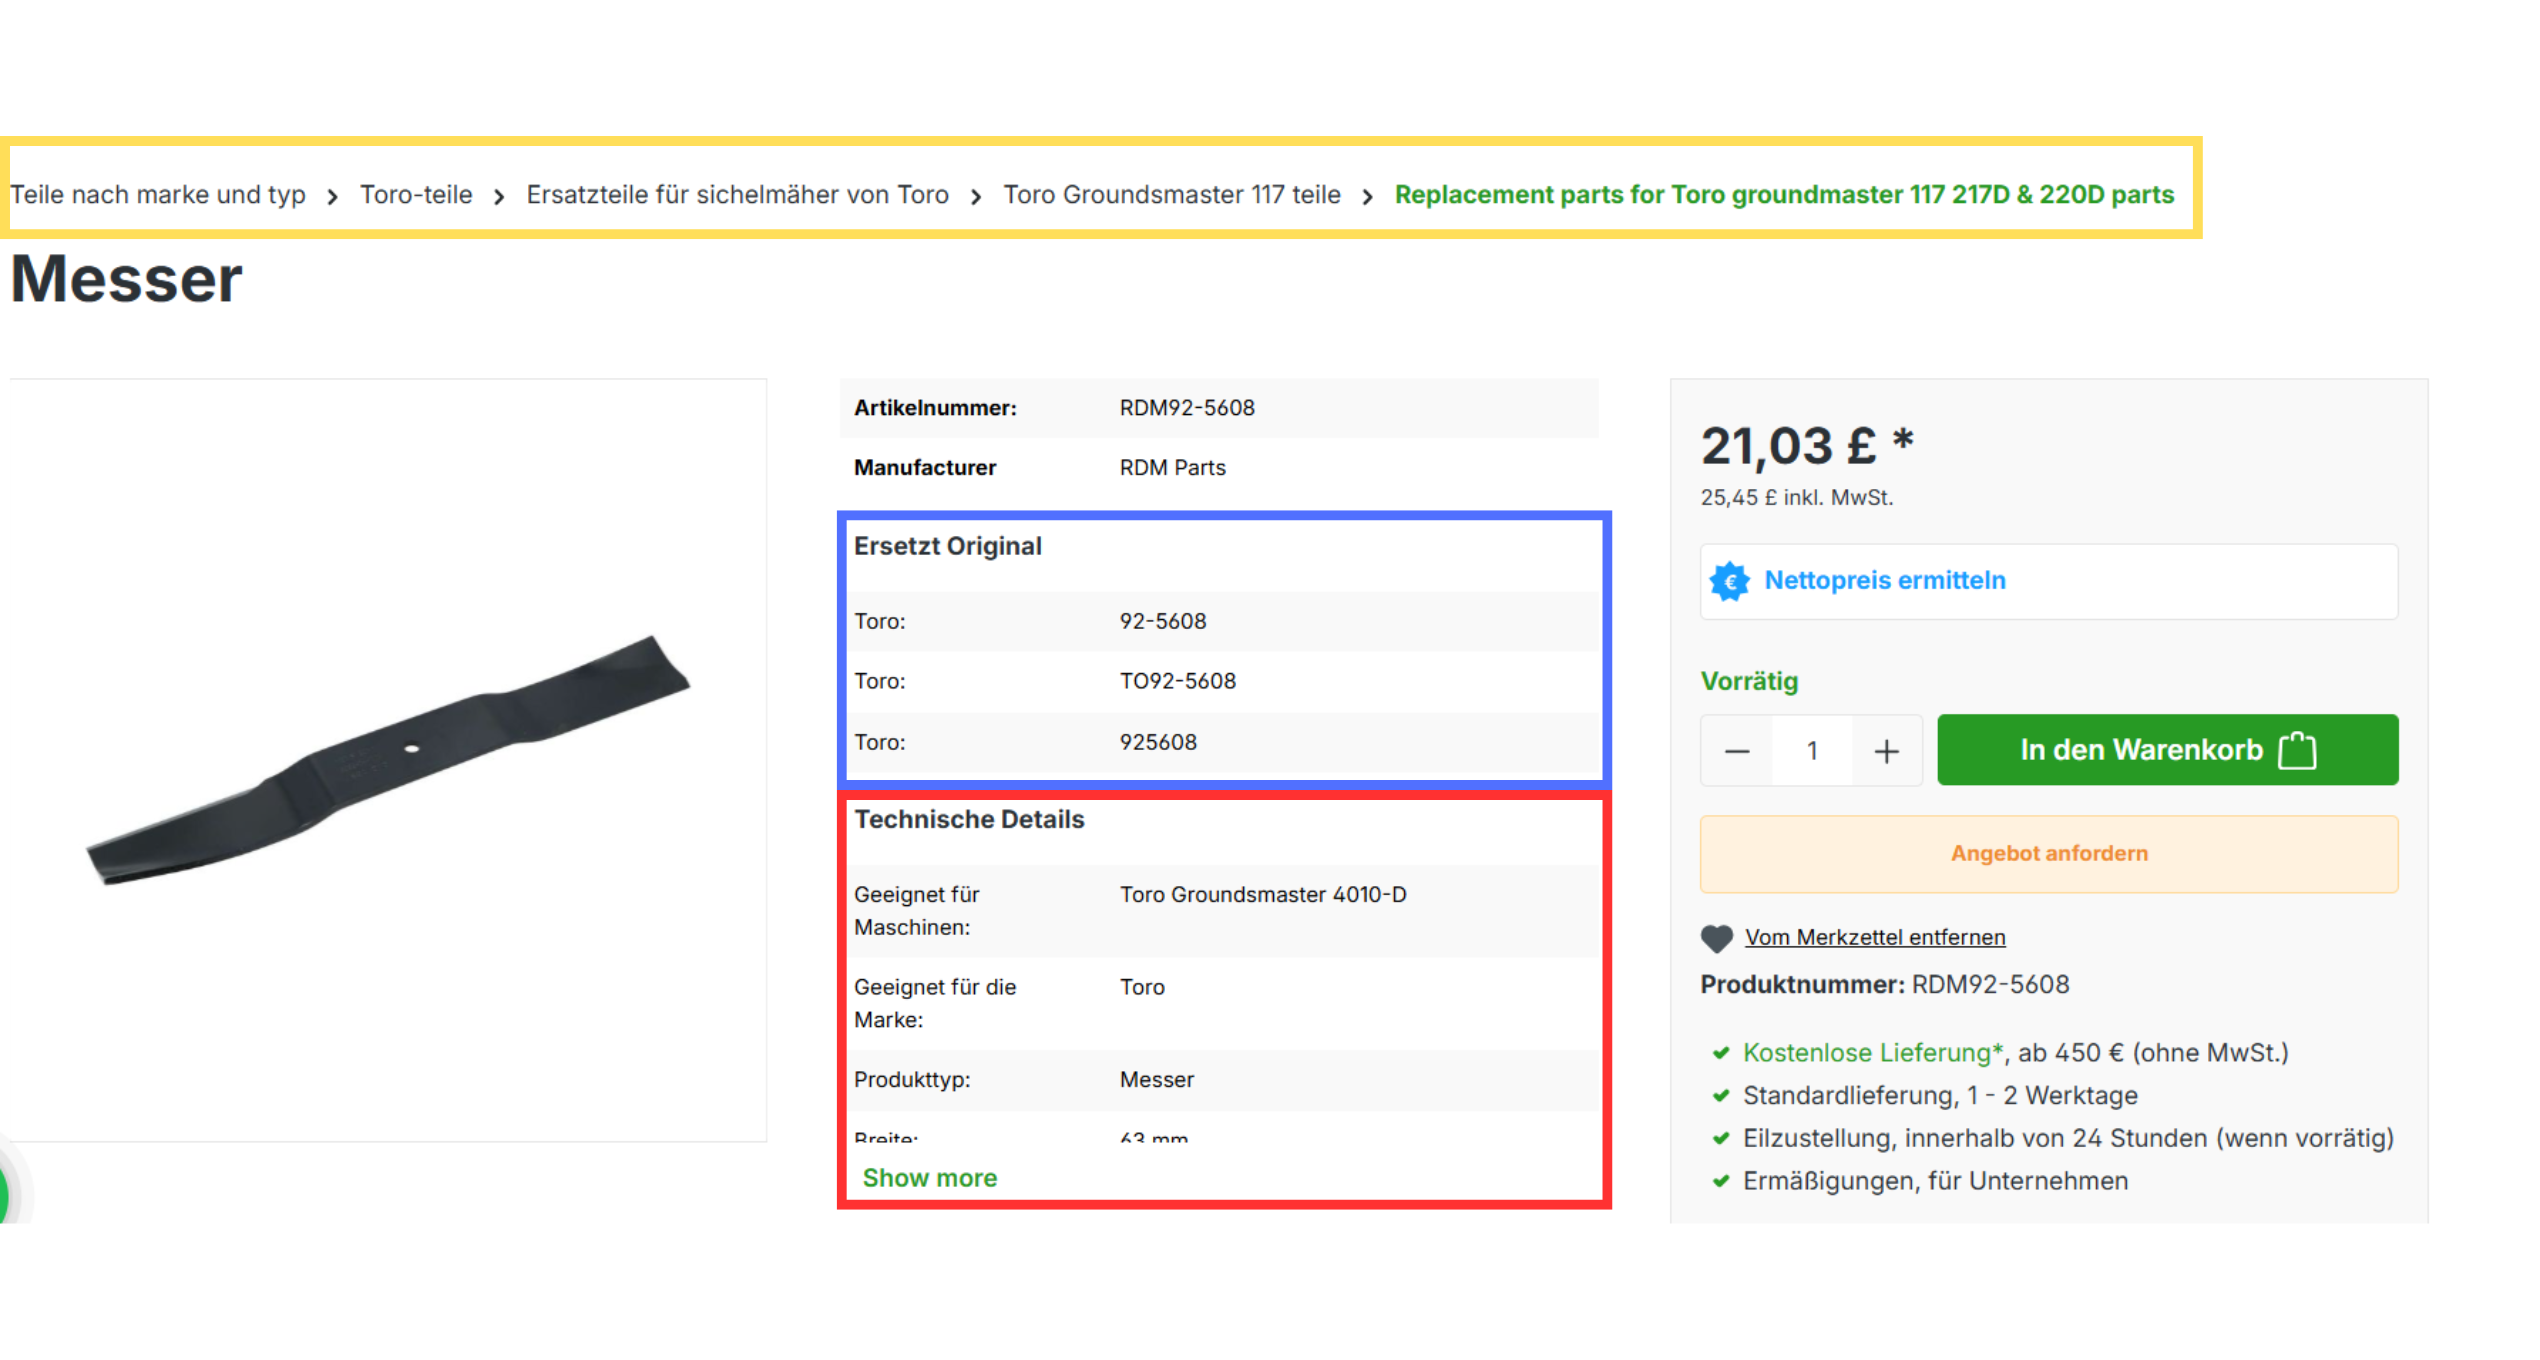The width and height of the screenshot is (2540, 1360).
Task: Select Toro part number 92-5608
Action: pos(1163,621)
